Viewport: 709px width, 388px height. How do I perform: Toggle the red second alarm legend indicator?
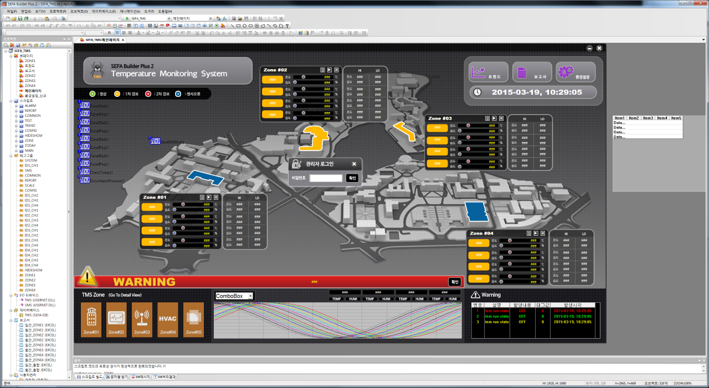pos(148,94)
